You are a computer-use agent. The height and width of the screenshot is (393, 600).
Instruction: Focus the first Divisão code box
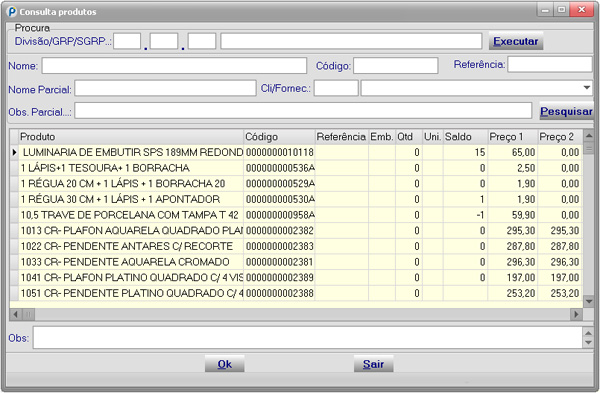click(x=127, y=41)
